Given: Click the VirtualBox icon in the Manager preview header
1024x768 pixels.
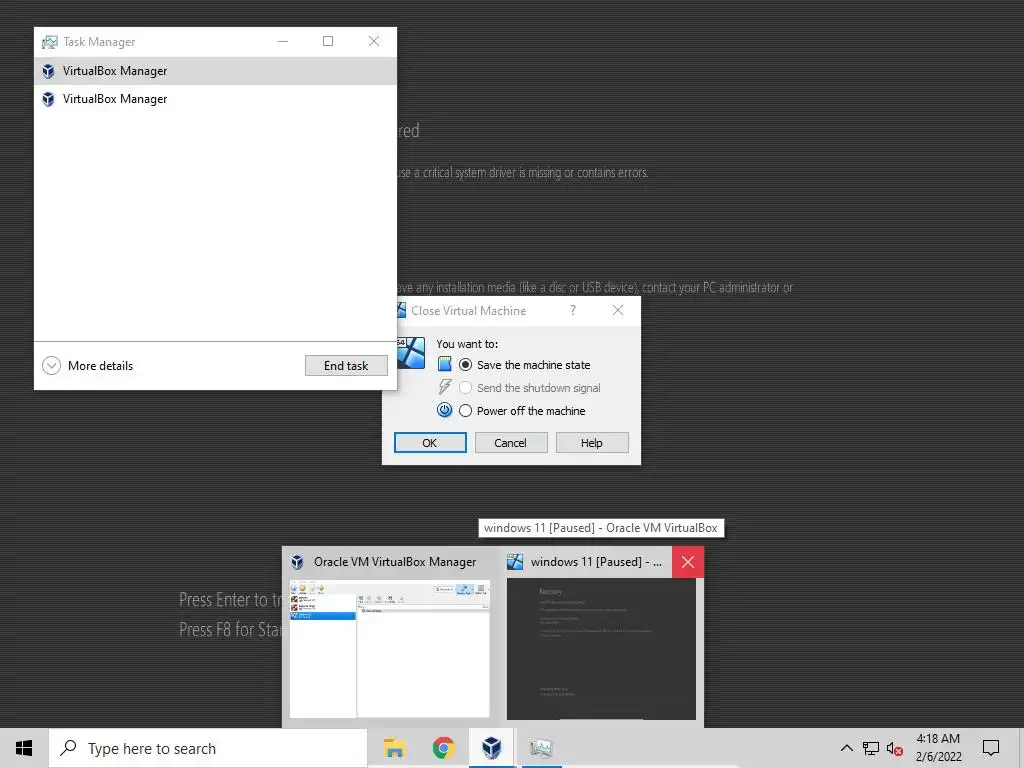Looking at the screenshot, I should (x=298, y=562).
